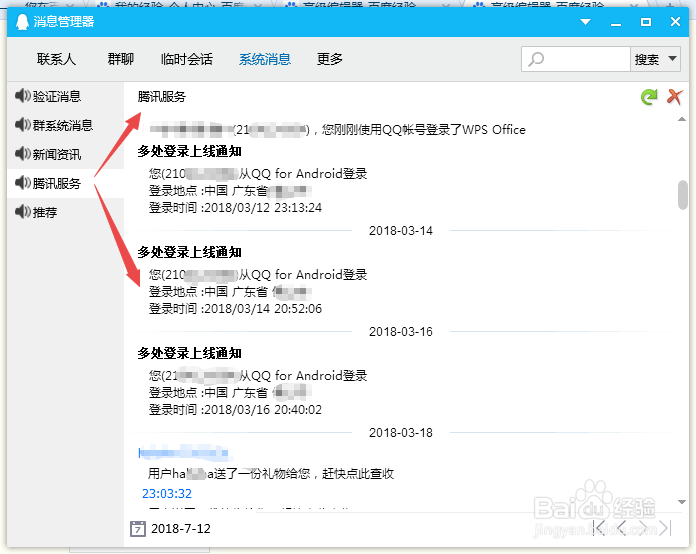Viewport: 696px width, 554px height.
Task: Click the 2018-03-18 date separator label
Action: tap(401, 433)
